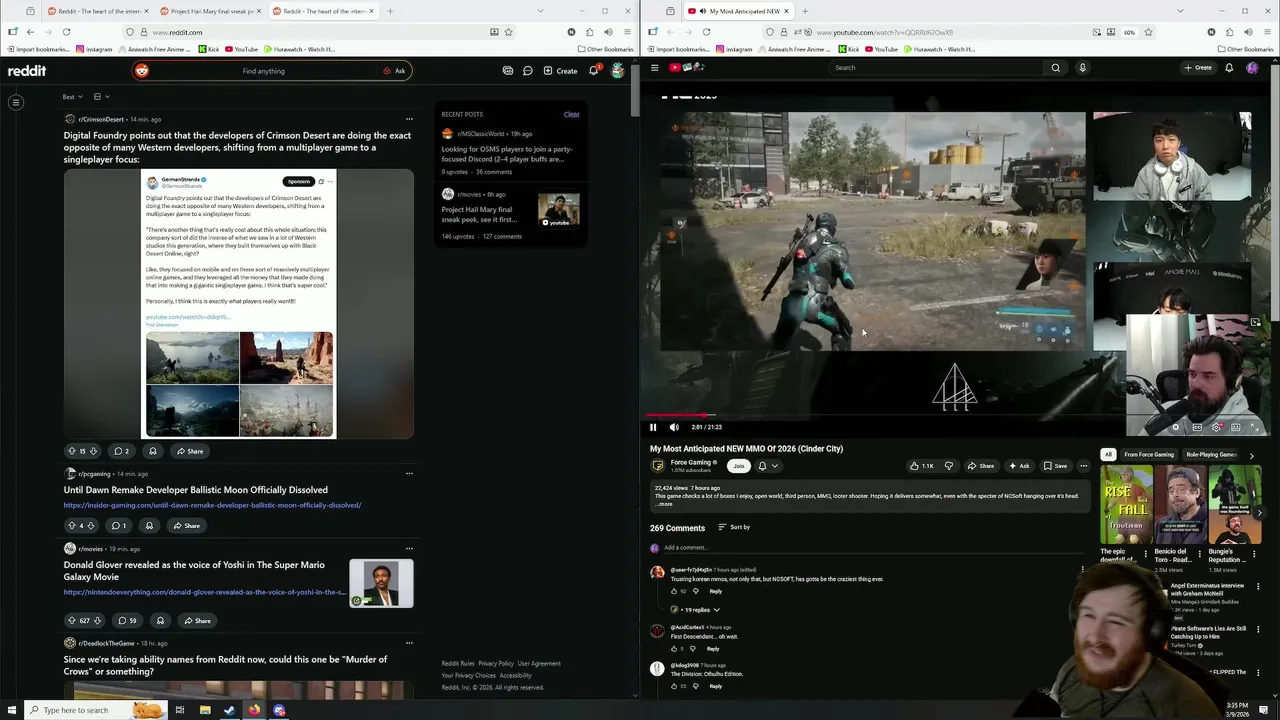Select 'From Force Gaming' filter chip
This screenshot has height=720, width=1280.
click(x=1149, y=455)
